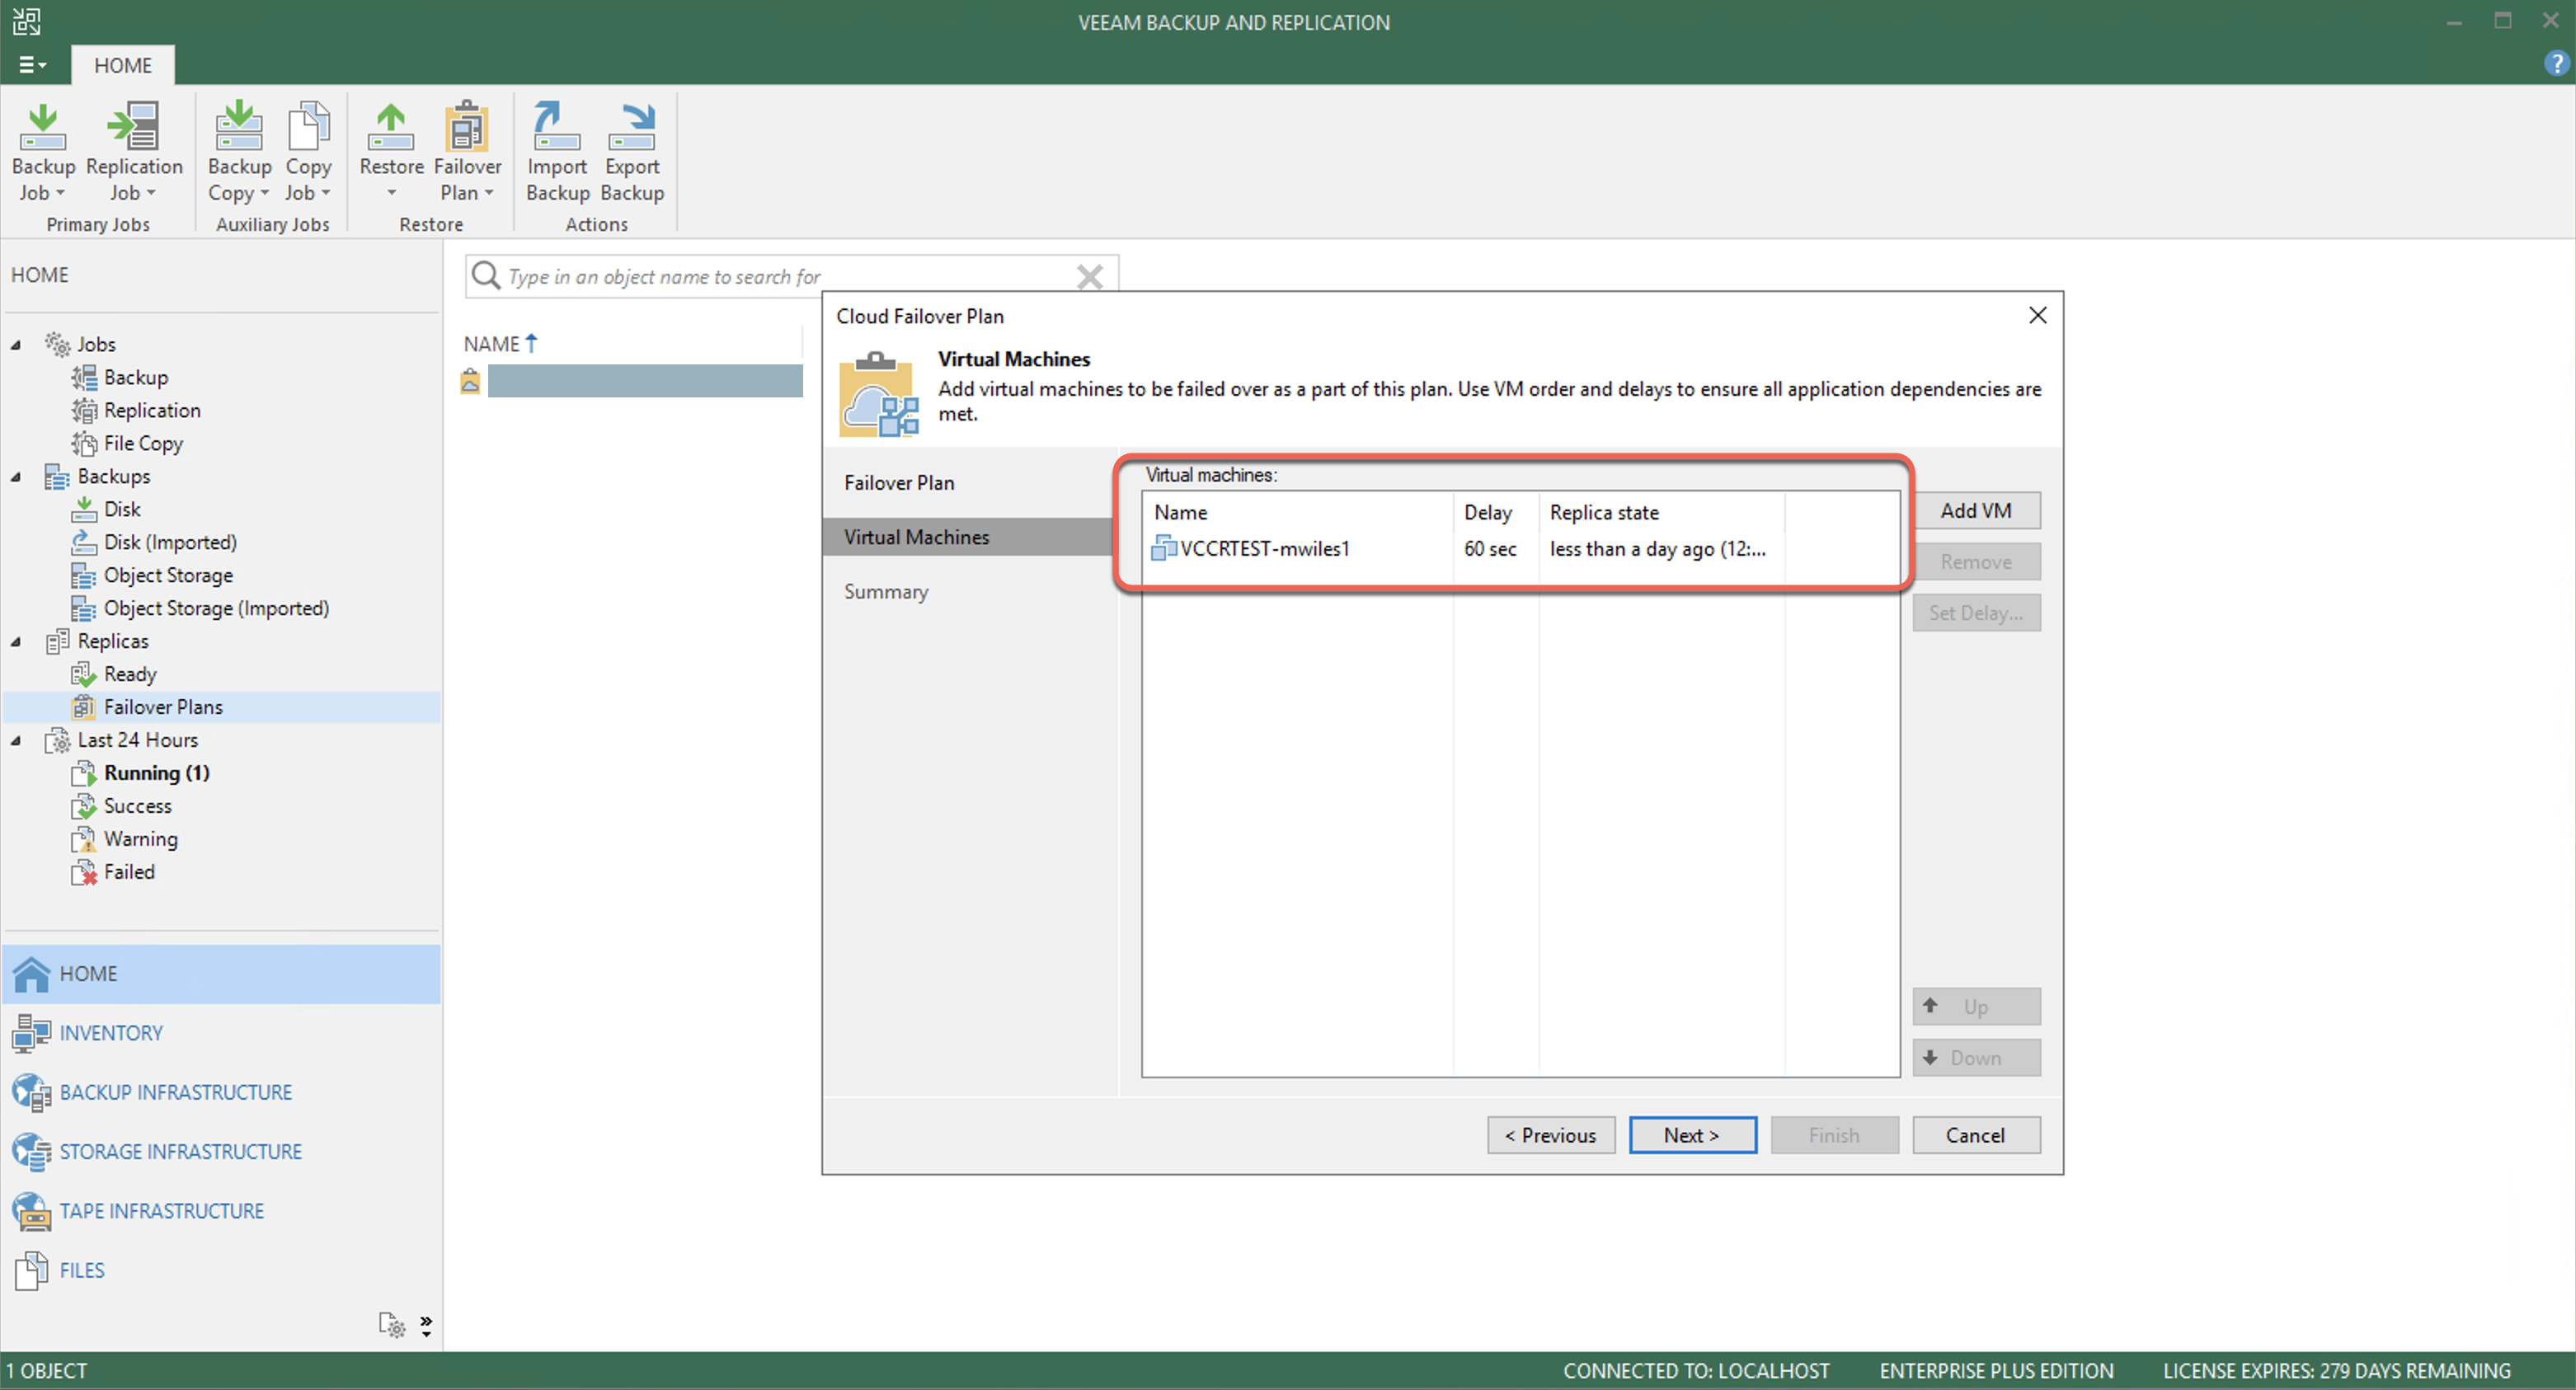Screen dimensions: 2576x1390
Task: Select the HOME ribbon tab
Action: (x=123, y=65)
